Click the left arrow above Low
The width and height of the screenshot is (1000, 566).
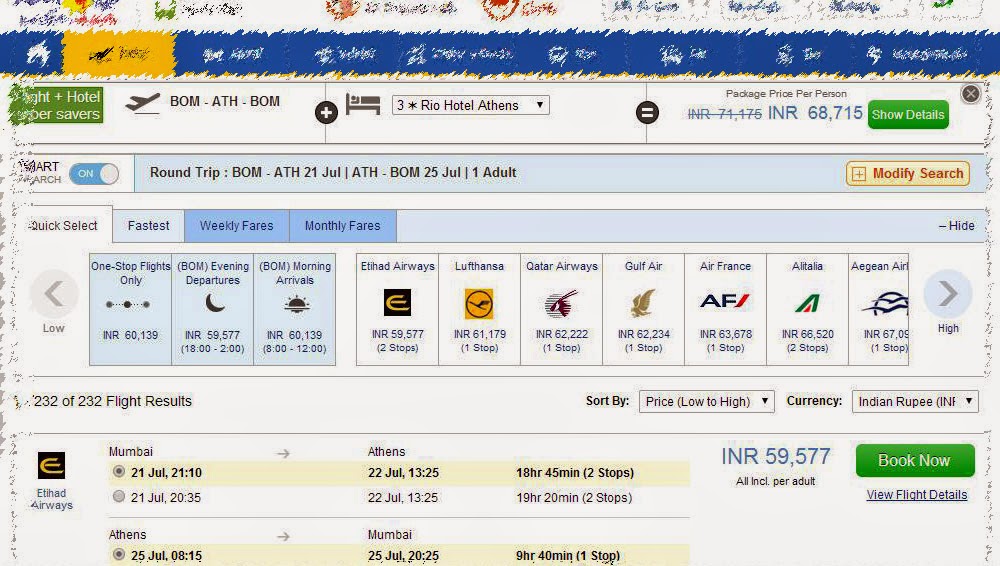[x=54, y=294]
